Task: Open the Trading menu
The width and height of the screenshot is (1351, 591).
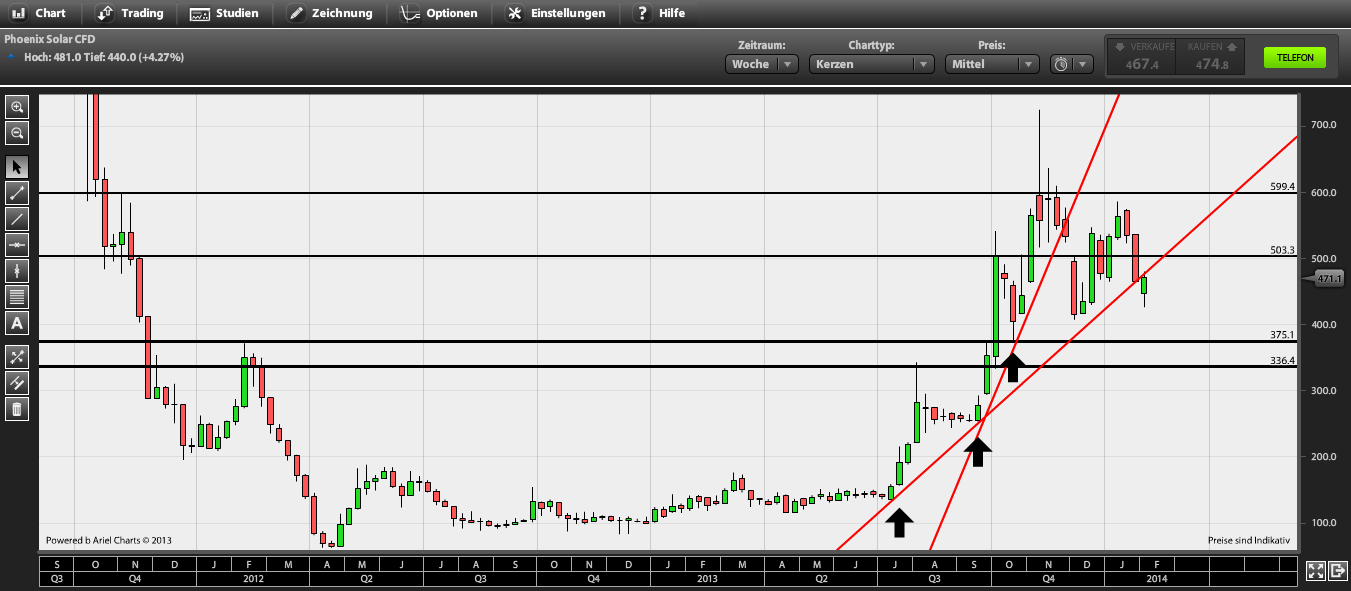Action: [131, 14]
